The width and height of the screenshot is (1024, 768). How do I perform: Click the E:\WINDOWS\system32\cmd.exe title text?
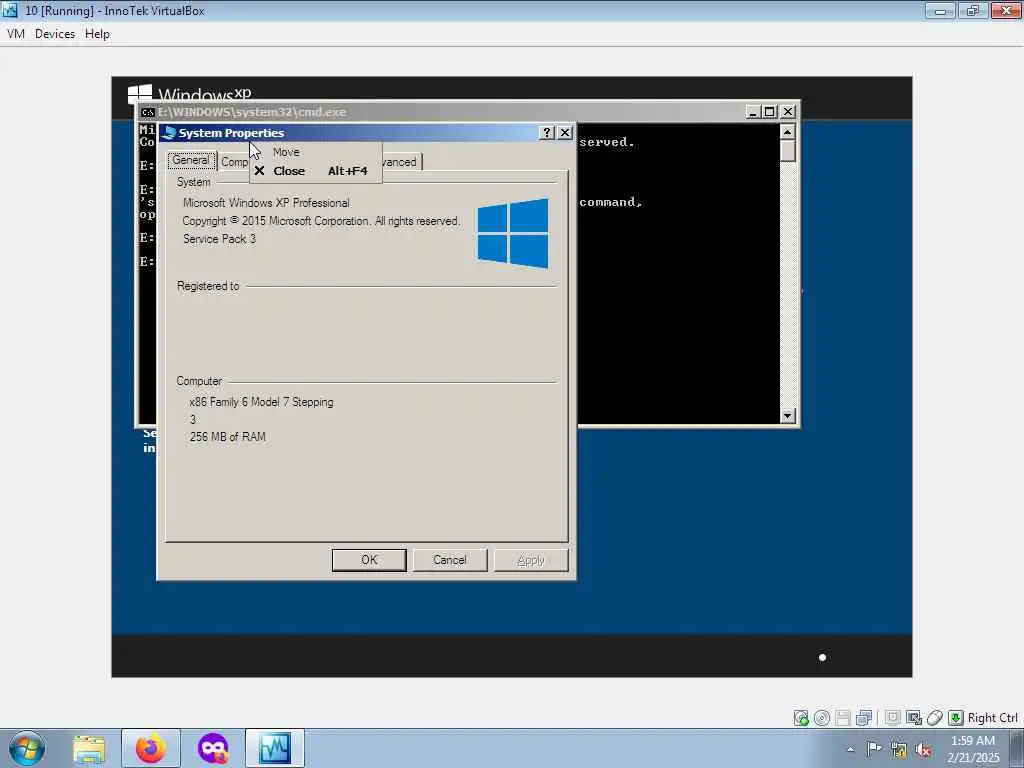click(251, 112)
